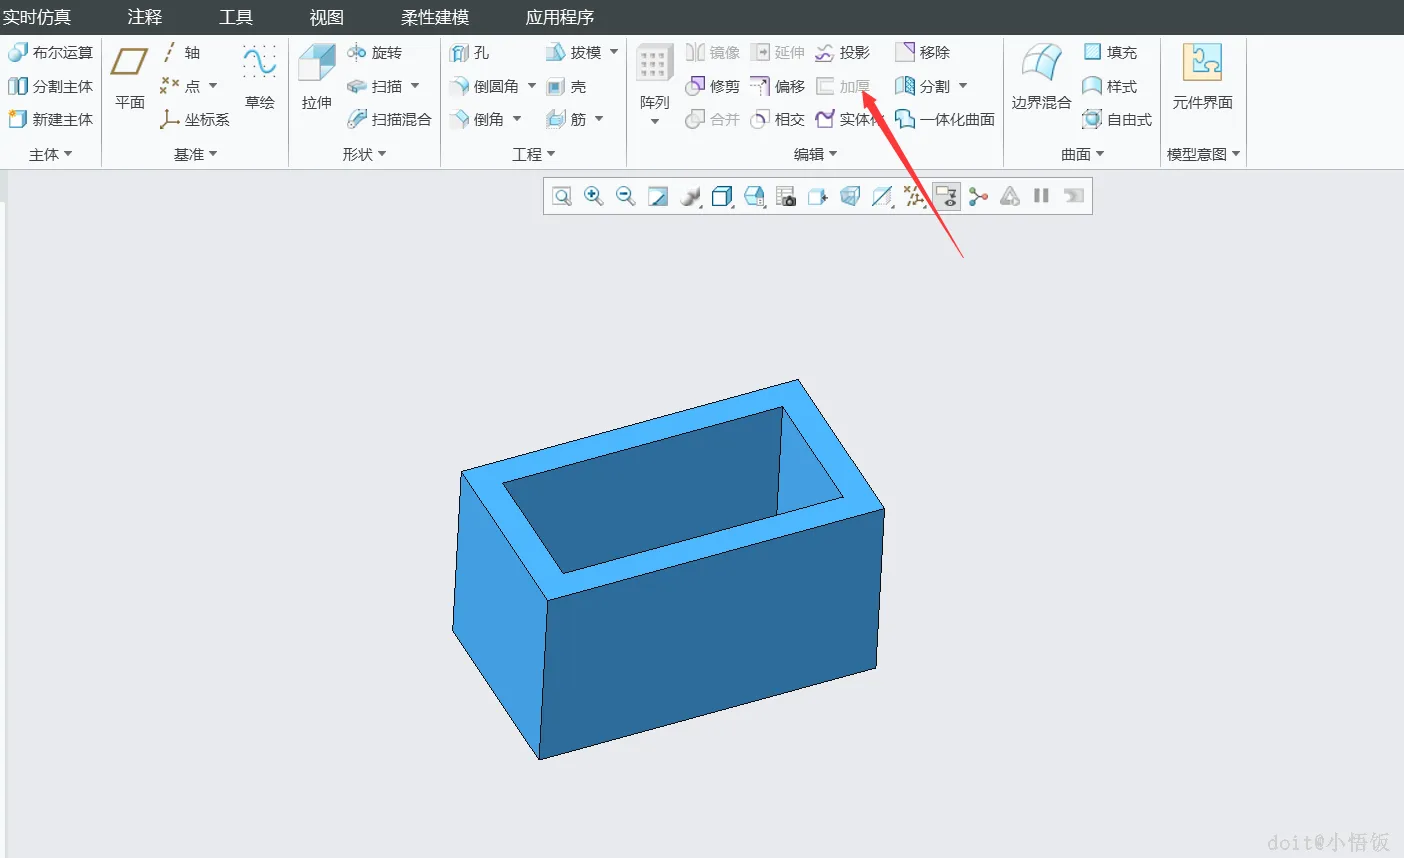Expand the 工程 group menu
The image size is (1404, 858).
pos(533,154)
